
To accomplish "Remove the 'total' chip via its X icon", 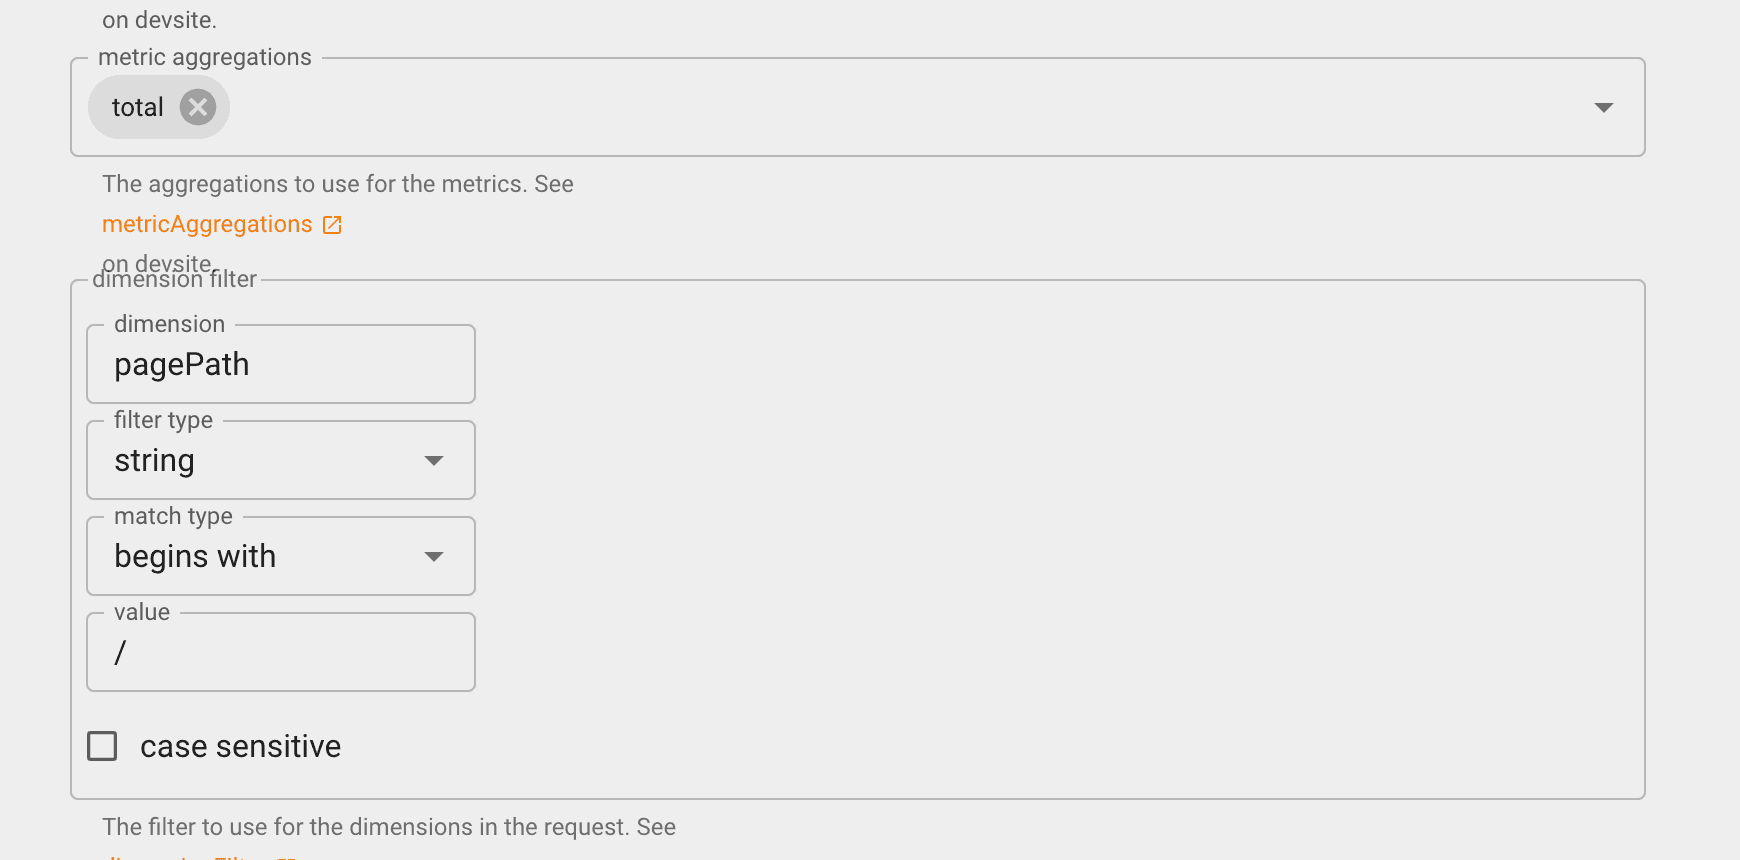I will click(x=198, y=107).
